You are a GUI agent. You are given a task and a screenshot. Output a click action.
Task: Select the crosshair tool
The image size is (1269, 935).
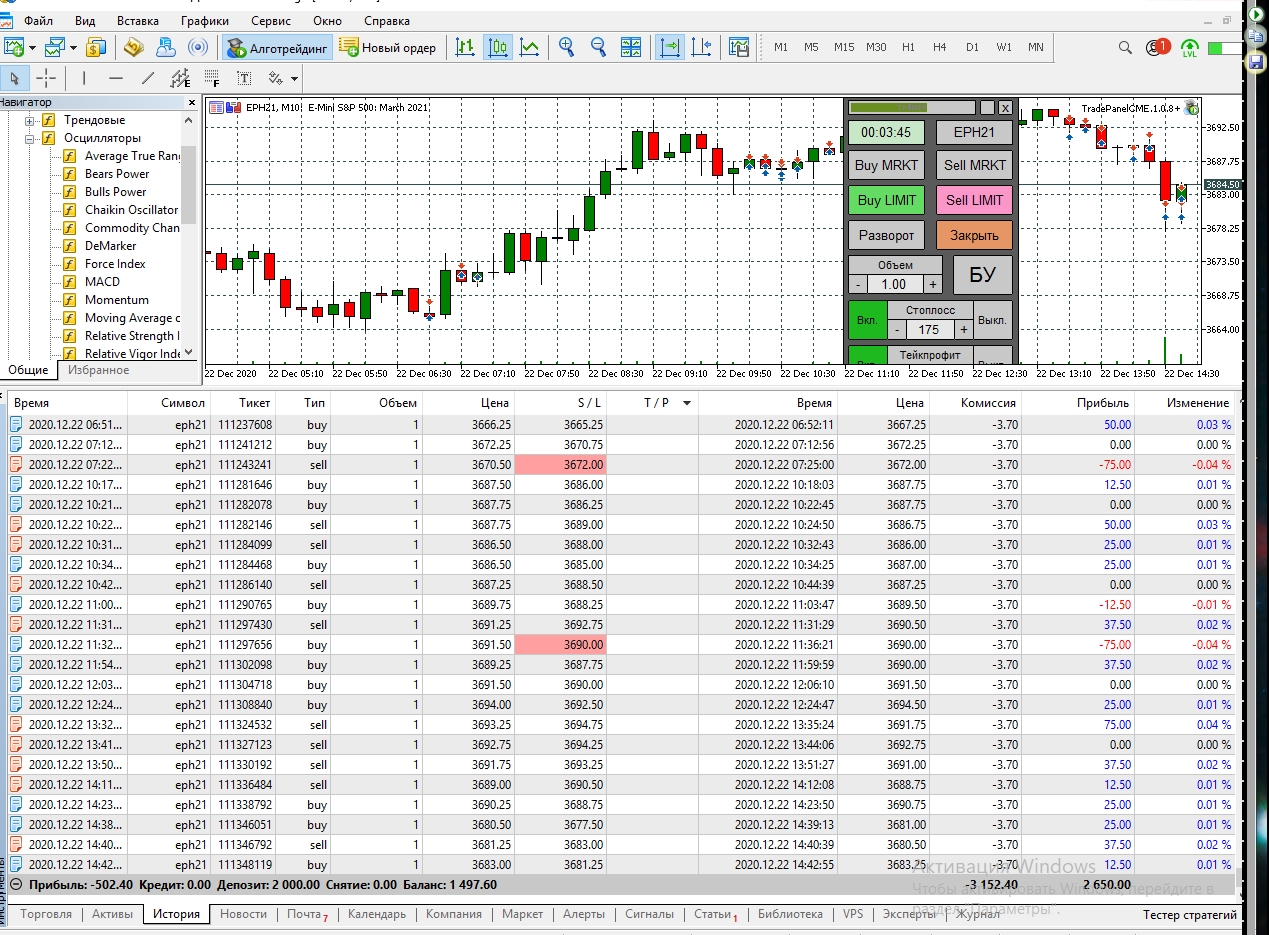(x=46, y=78)
